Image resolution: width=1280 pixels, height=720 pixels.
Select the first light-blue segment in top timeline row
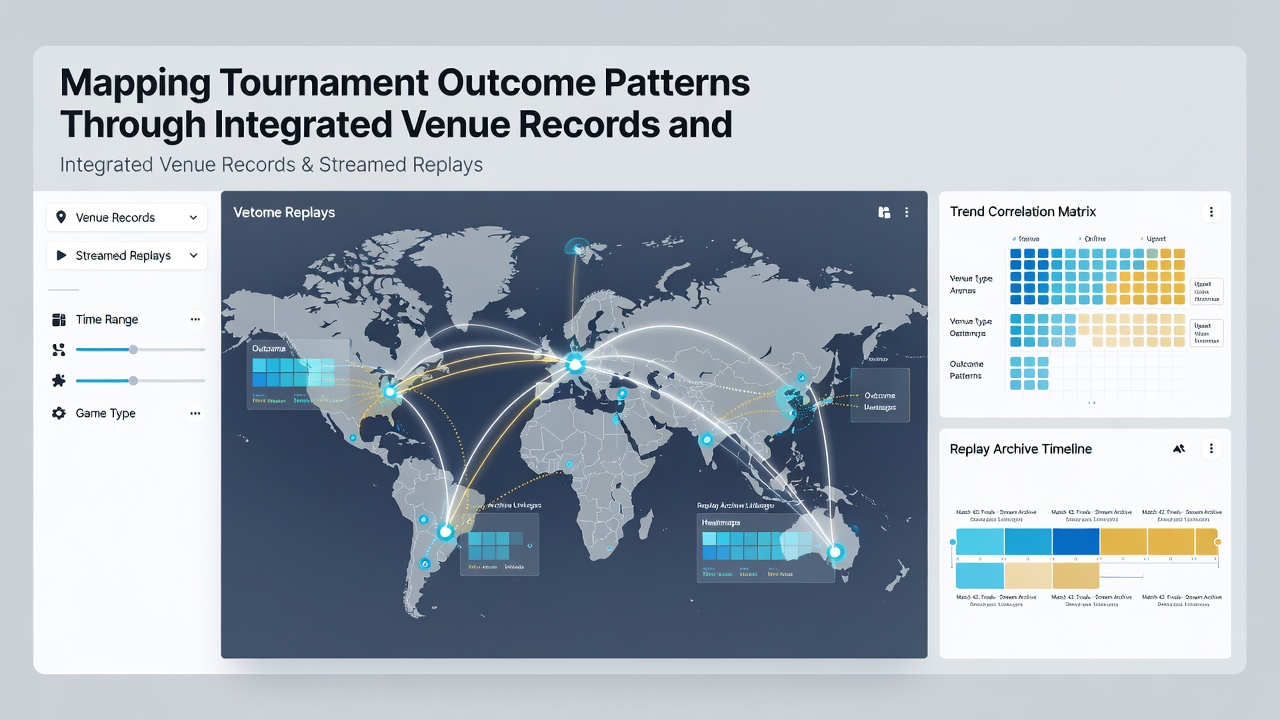coord(980,542)
